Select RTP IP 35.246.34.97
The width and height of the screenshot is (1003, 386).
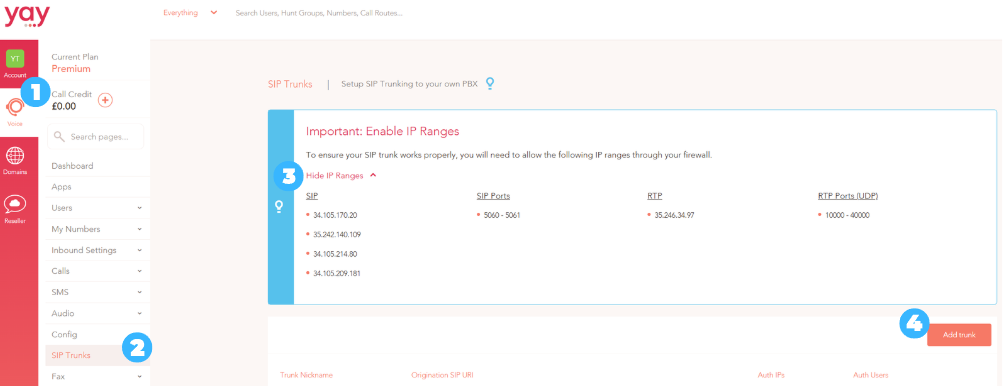674,215
